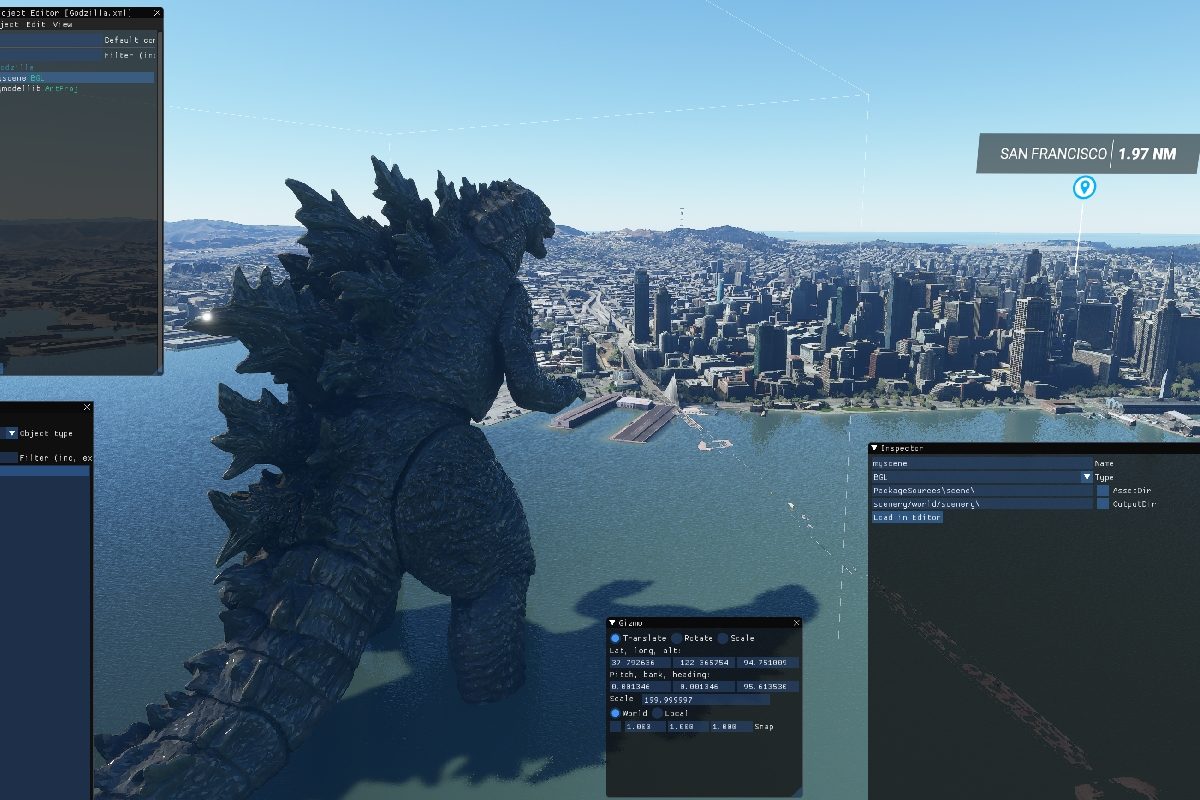Enable the Snap checkbox in Gizmo panel
Screen dimensions: 1200x800
click(616, 726)
